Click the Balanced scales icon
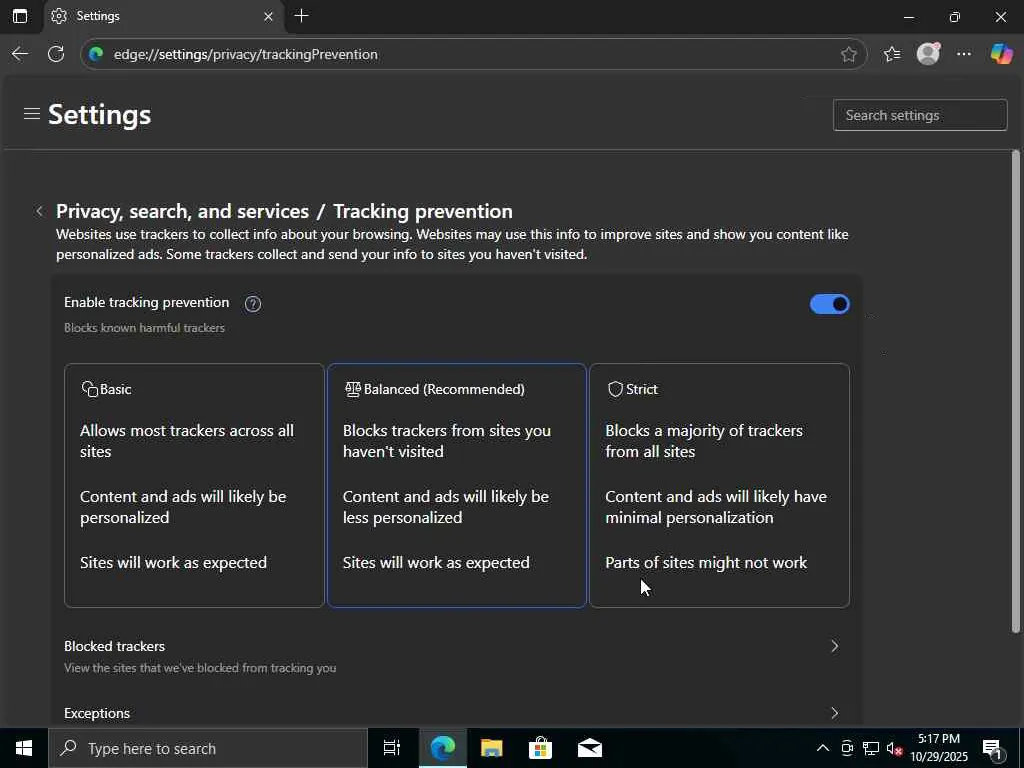The width and height of the screenshot is (1024, 768). click(x=353, y=389)
